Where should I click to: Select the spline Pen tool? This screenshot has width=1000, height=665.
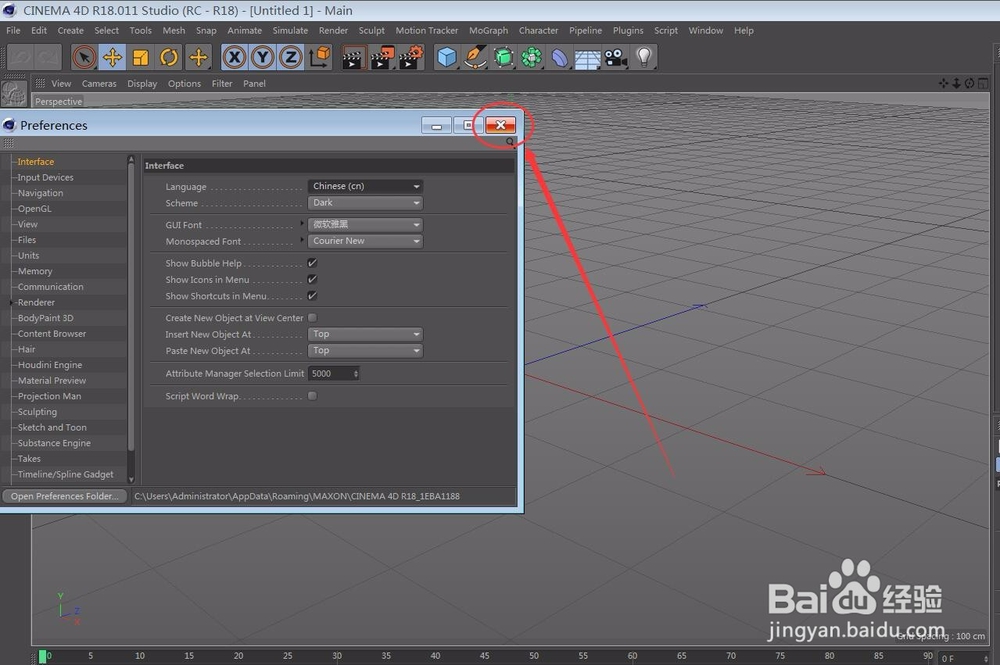tap(475, 57)
